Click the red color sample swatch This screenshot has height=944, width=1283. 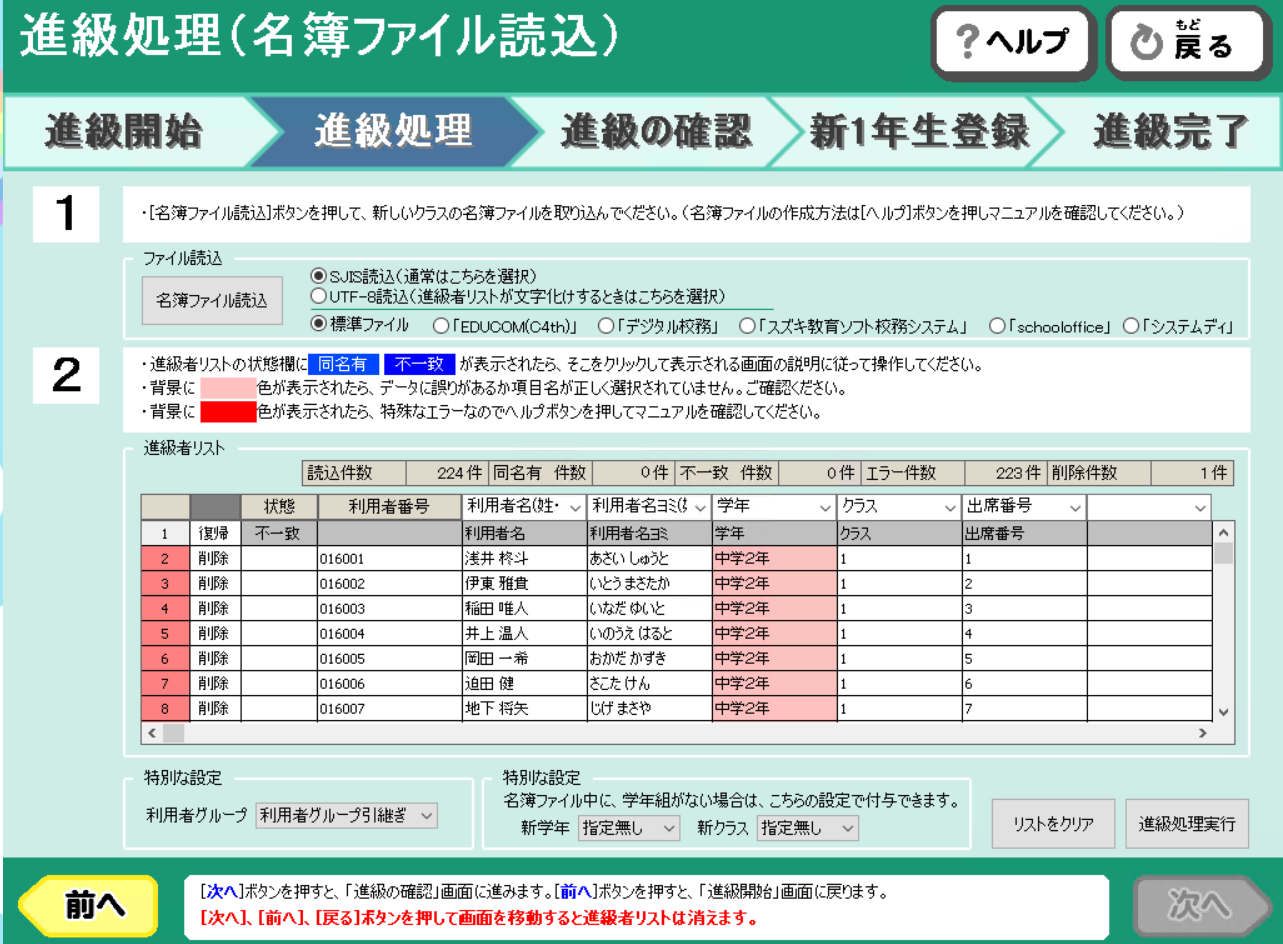pyautogui.click(x=228, y=411)
